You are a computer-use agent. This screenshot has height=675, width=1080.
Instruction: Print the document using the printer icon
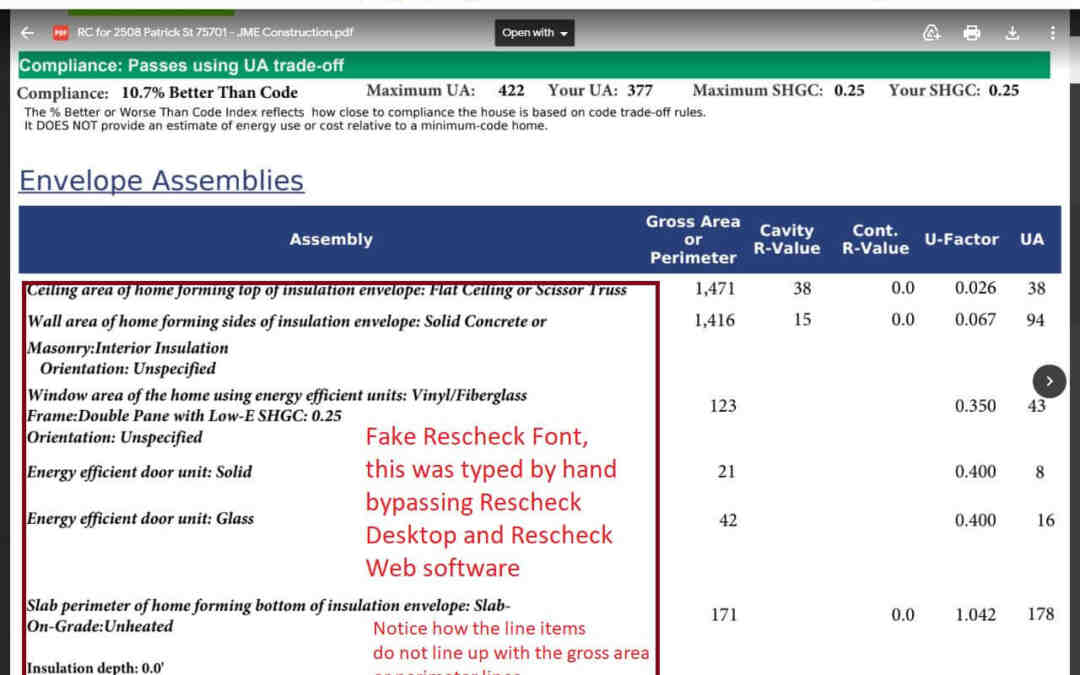(x=971, y=33)
